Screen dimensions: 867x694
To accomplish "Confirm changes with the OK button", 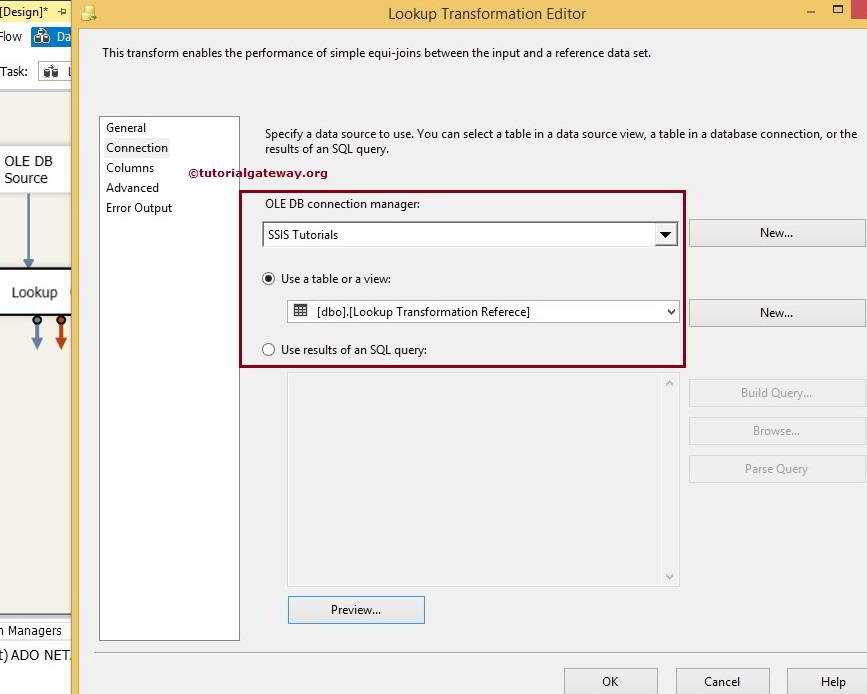I will (610, 680).
